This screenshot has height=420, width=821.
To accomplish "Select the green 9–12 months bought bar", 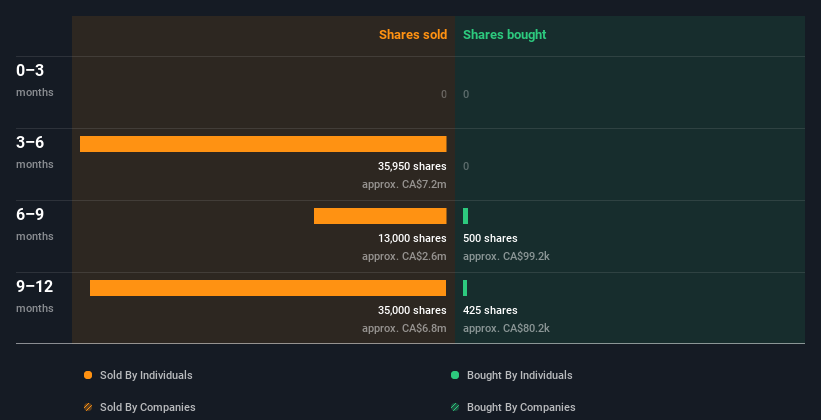I will (465, 288).
